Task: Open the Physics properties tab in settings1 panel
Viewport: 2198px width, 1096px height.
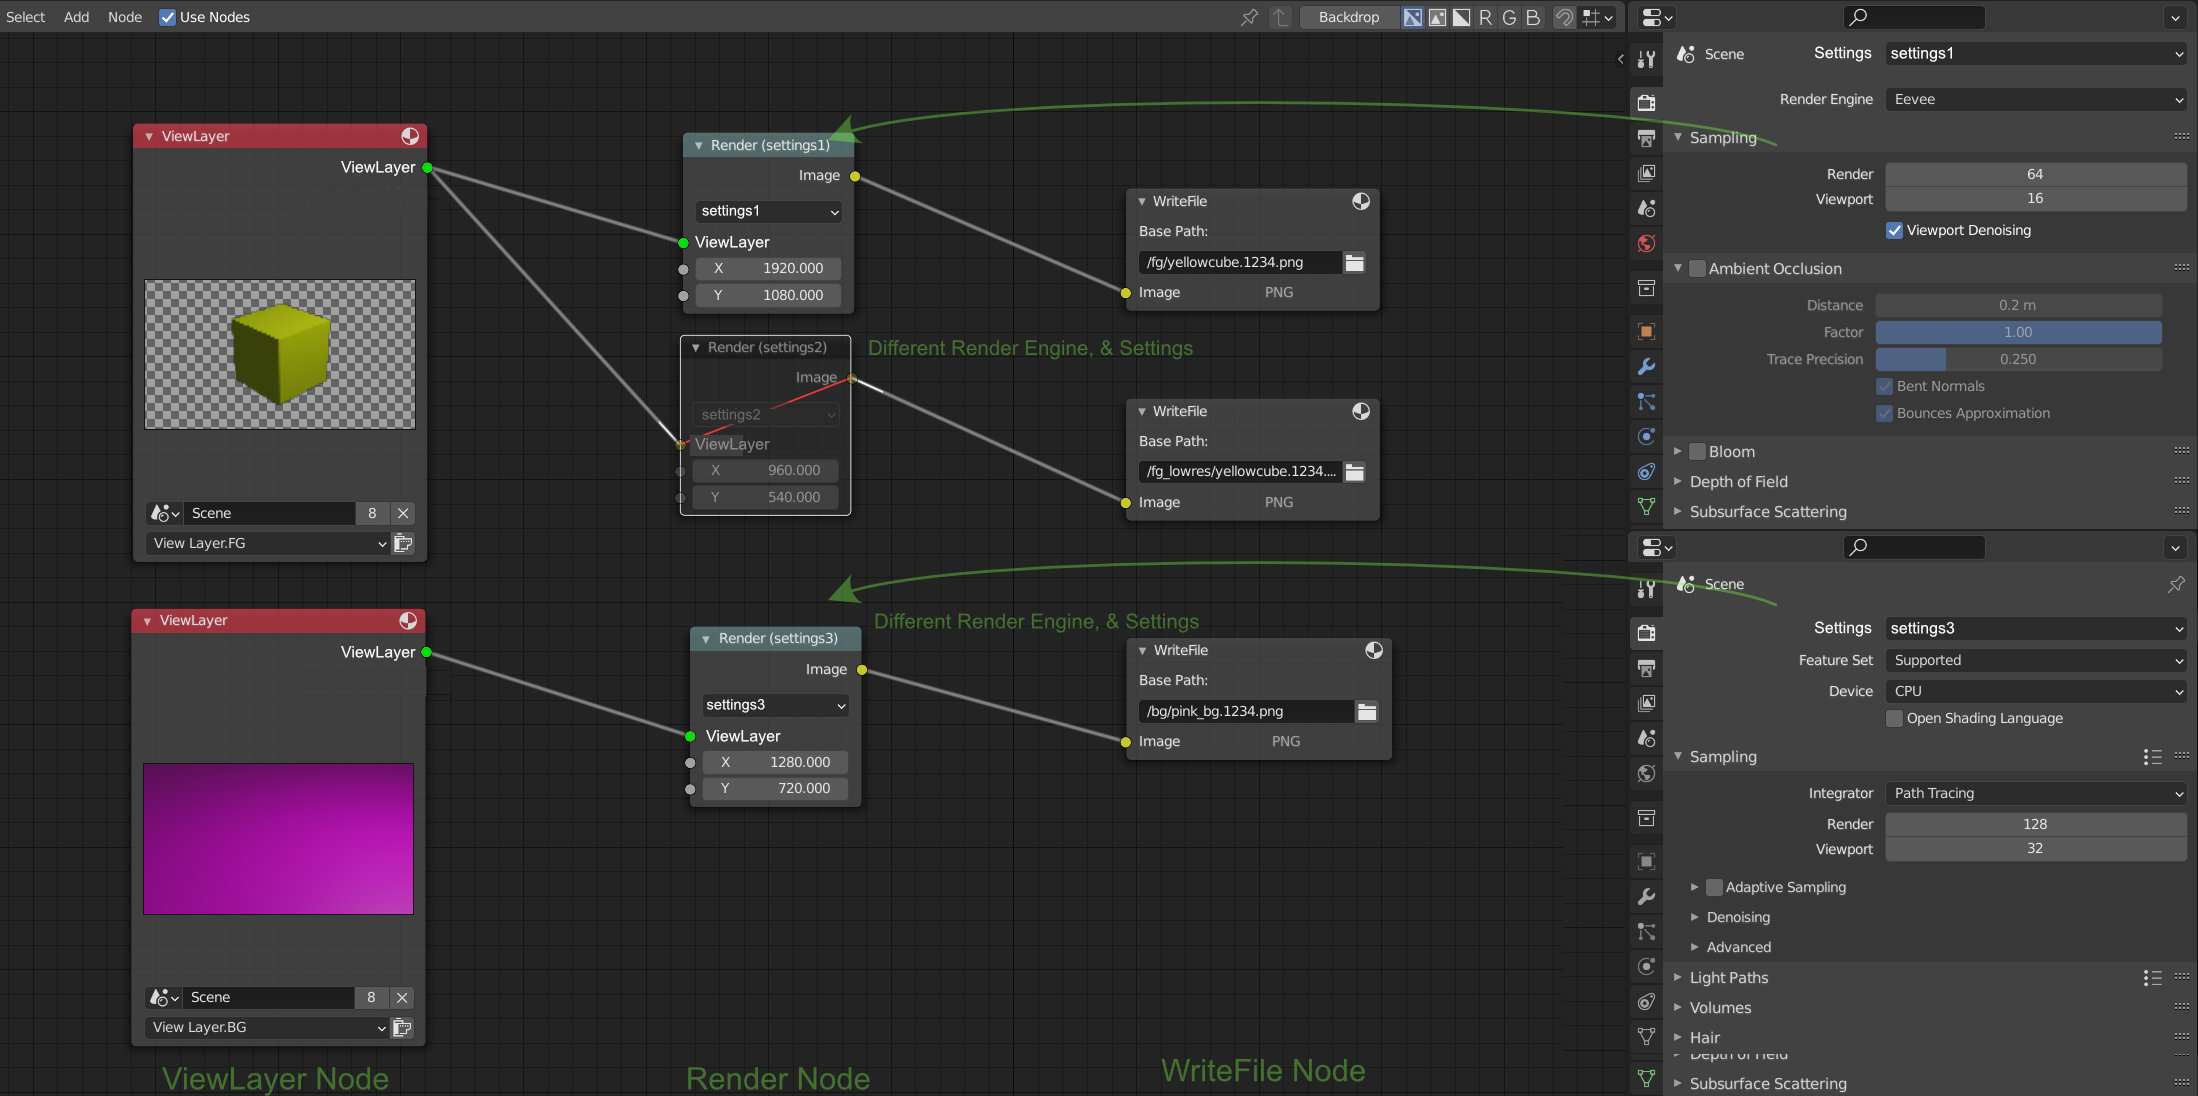Action: 1646,436
